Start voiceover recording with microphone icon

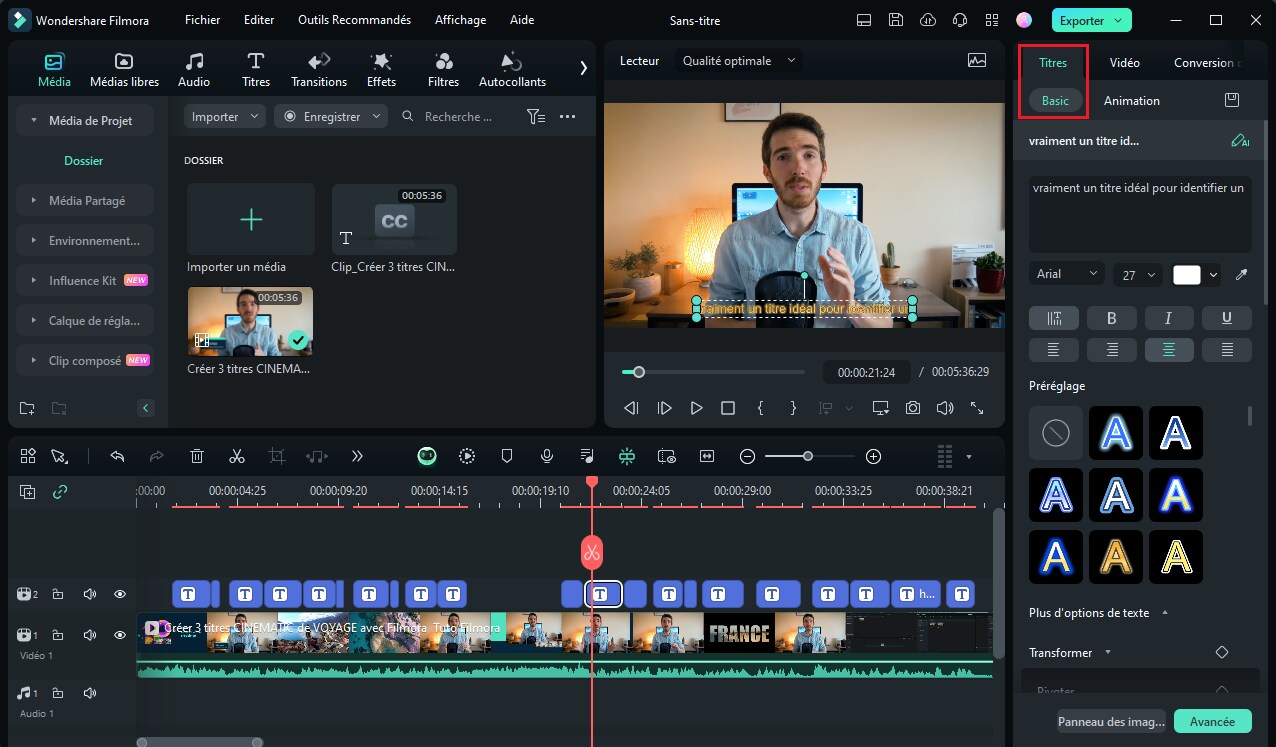point(547,456)
